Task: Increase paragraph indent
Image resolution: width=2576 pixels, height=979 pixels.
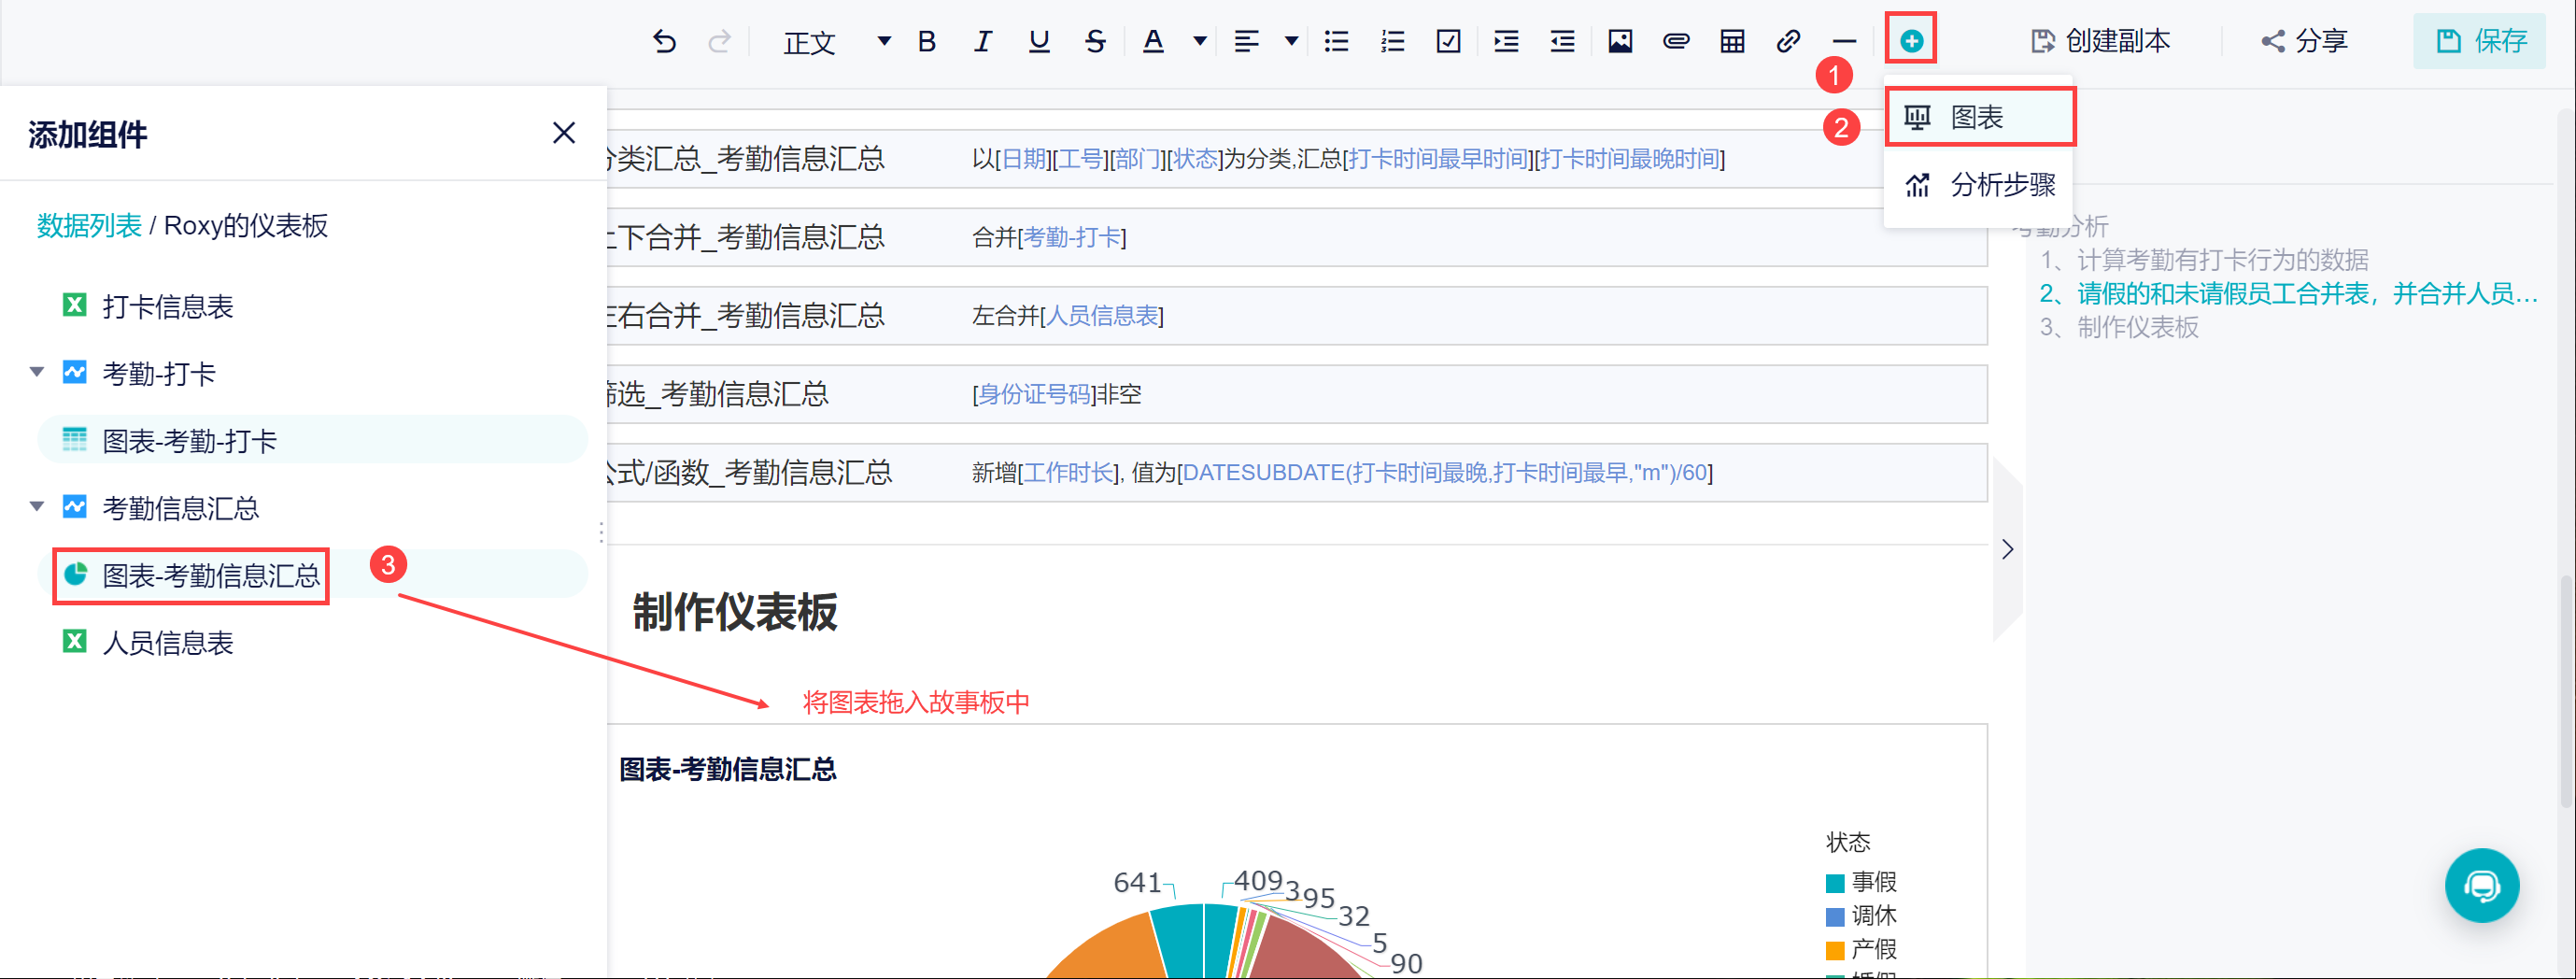Action: (x=1505, y=41)
